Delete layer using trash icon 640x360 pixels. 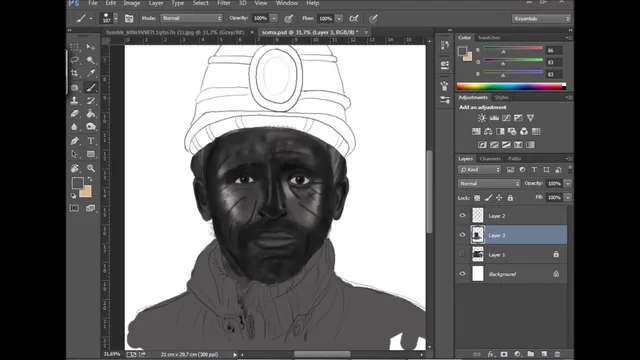click(557, 354)
